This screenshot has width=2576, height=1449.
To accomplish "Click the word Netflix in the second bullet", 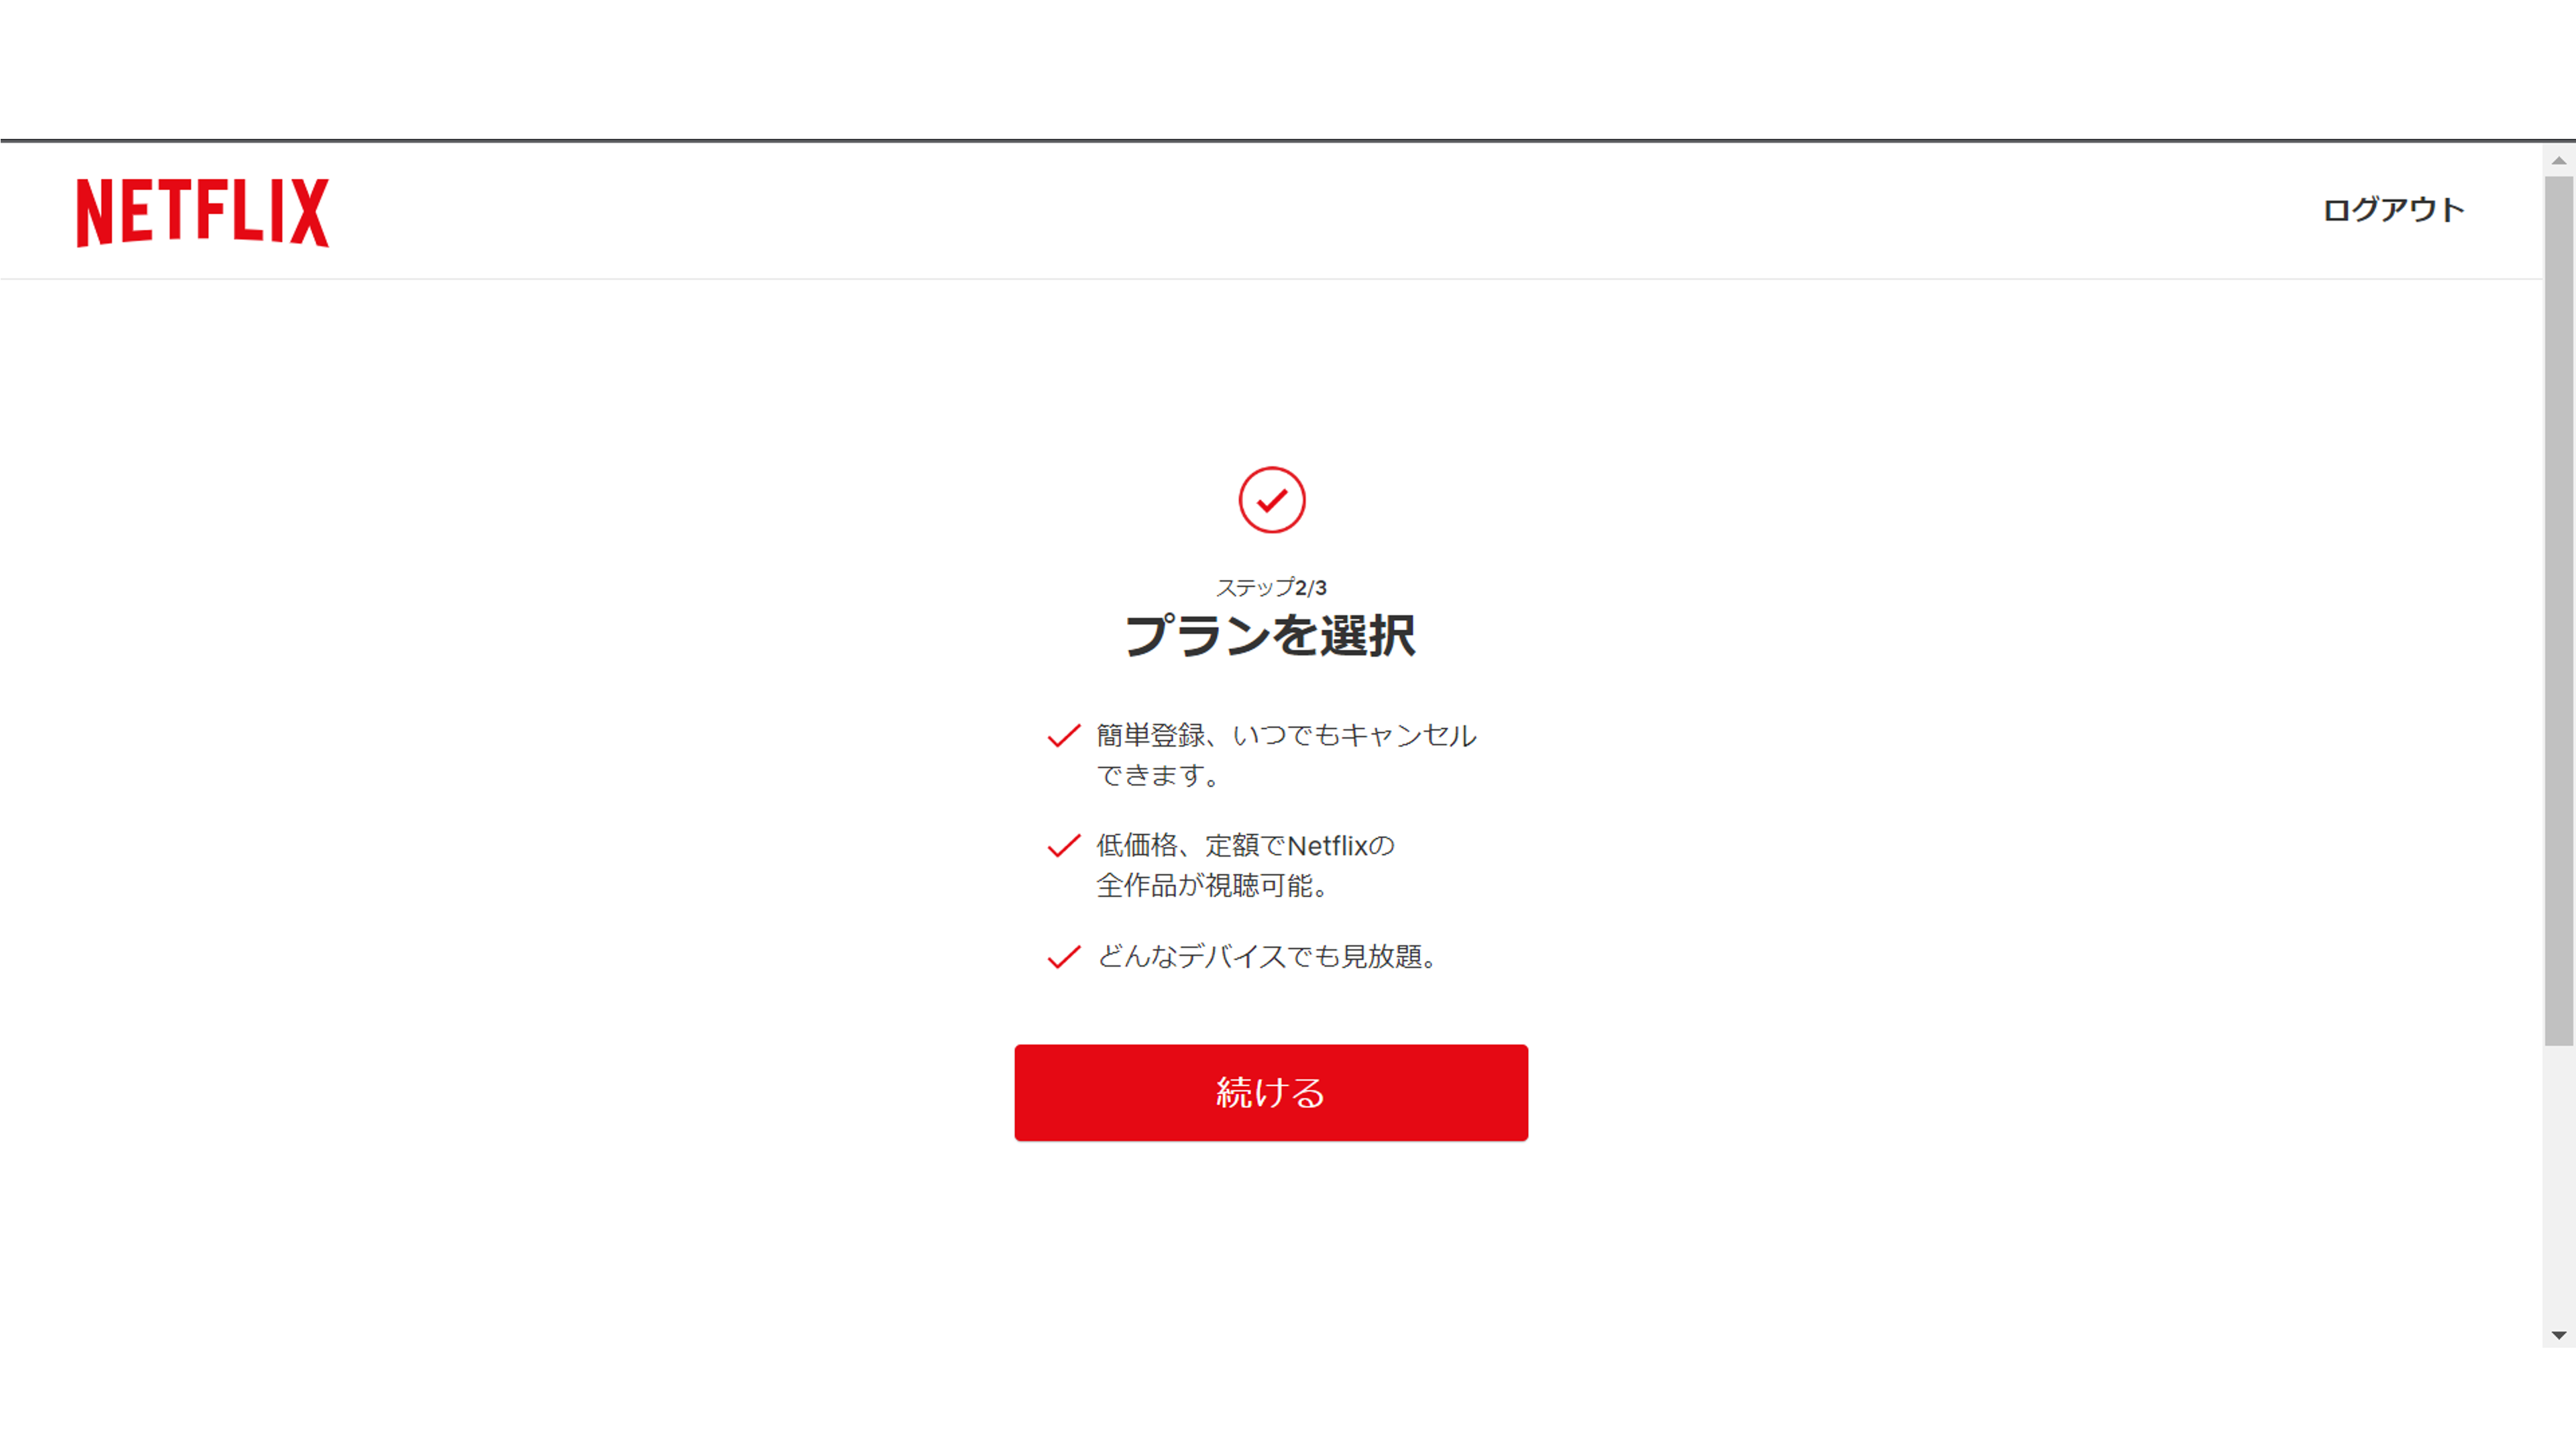I will pyautogui.click(x=1327, y=846).
